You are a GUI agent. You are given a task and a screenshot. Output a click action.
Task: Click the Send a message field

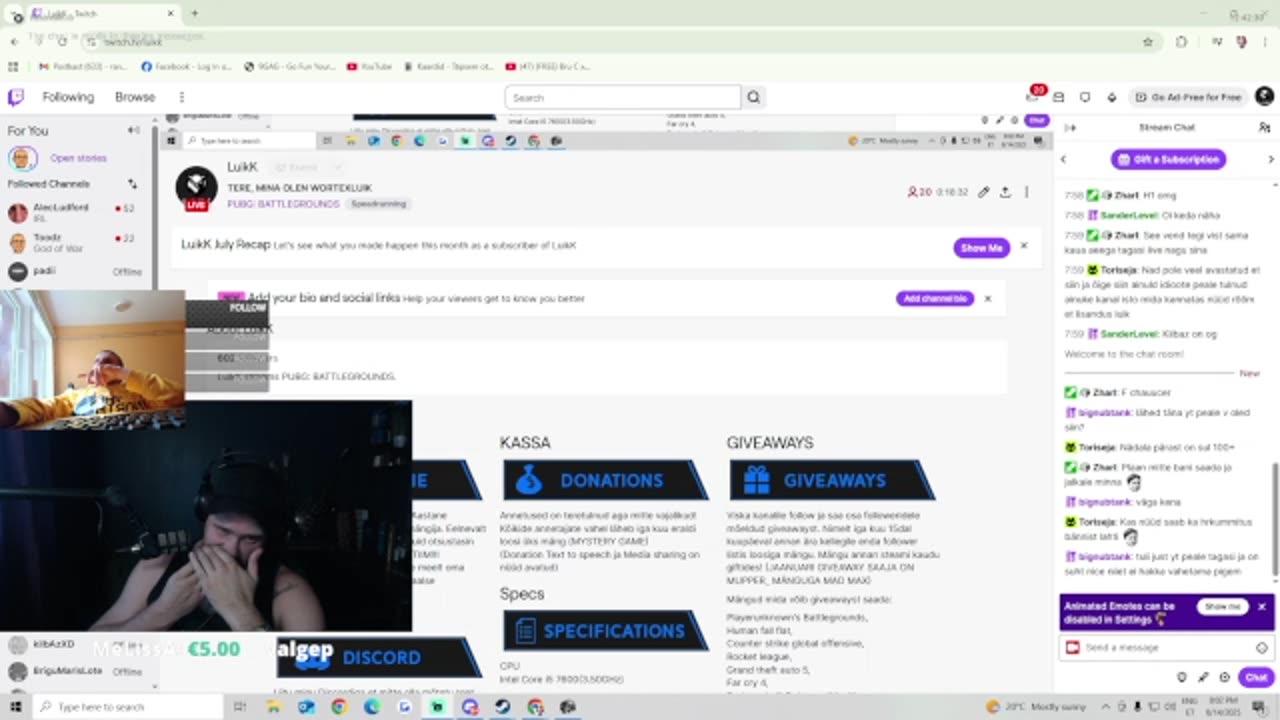1166,648
